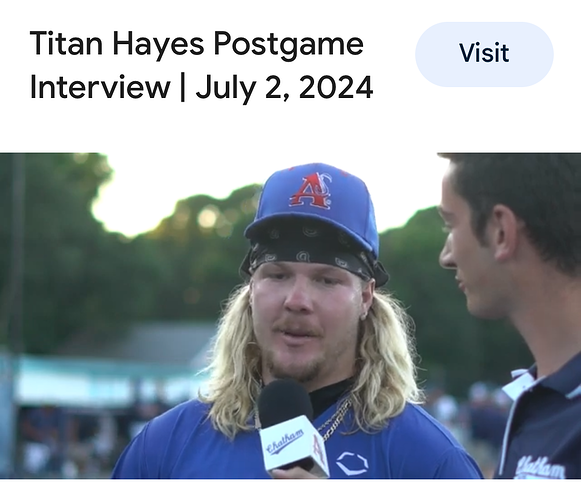Click the word "Postgame" in the title
This screenshot has width=581, height=500.
click(x=288, y=45)
